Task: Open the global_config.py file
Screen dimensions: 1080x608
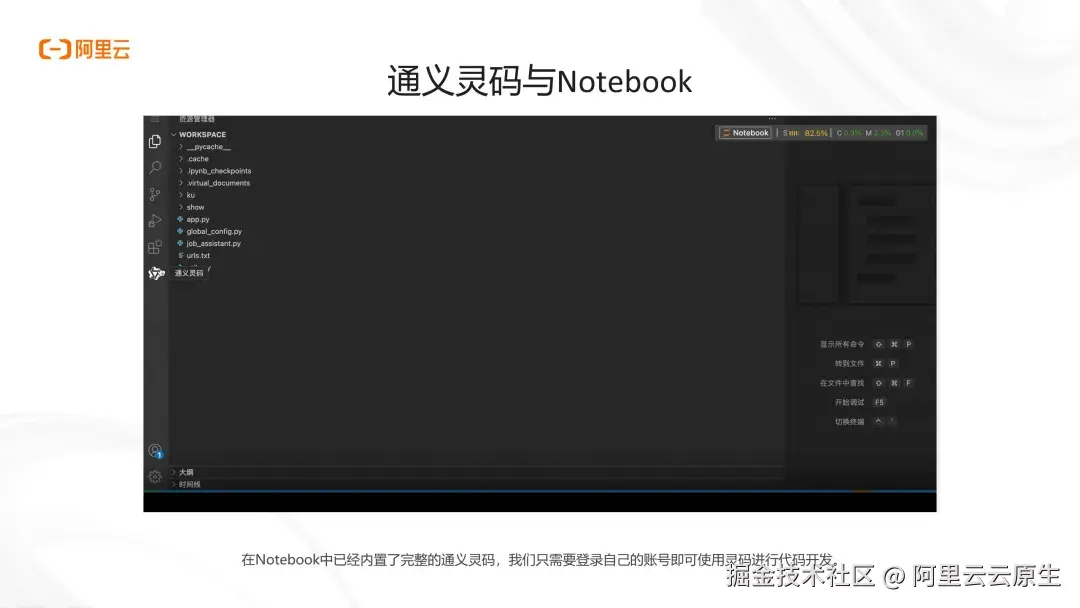Action: point(214,231)
